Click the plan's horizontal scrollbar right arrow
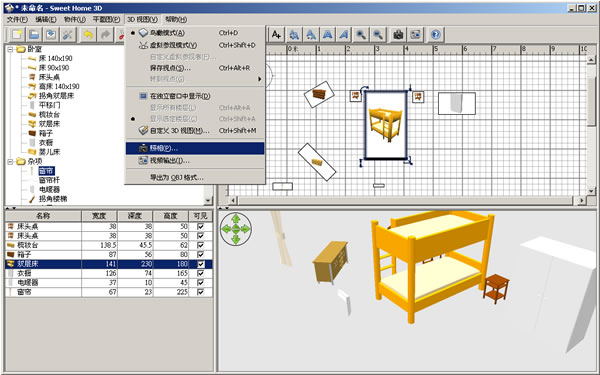The height and width of the screenshot is (375, 600). (x=582, y=200)
